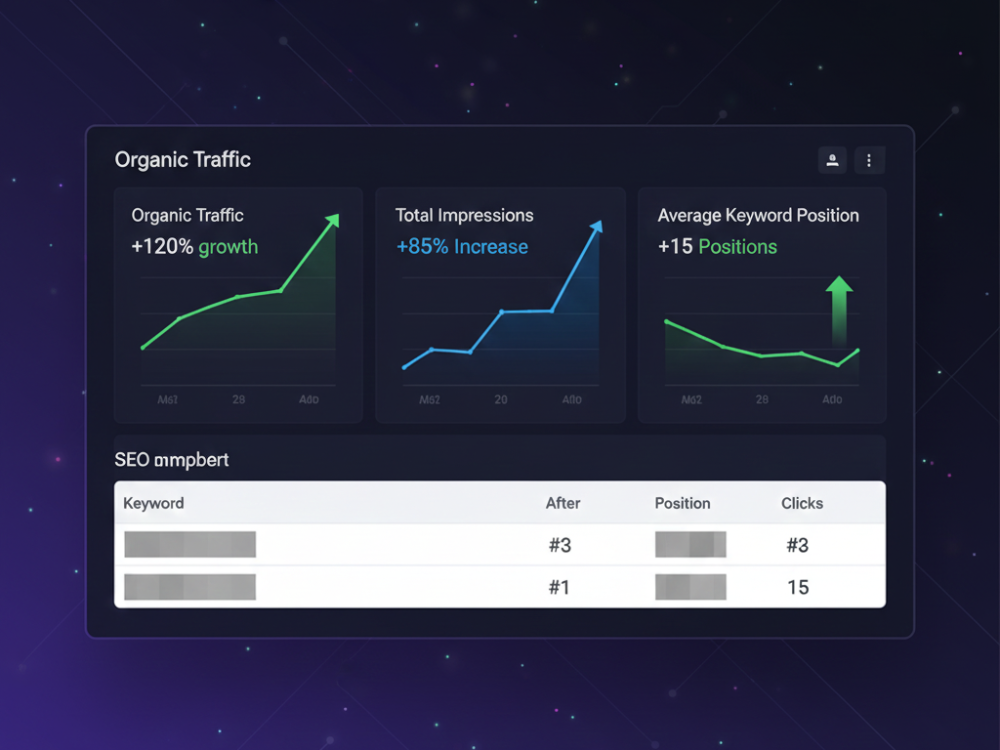1000x750 pixels.
Task: Select the Total Impressions card title
Action: click(x=464, y=215)
